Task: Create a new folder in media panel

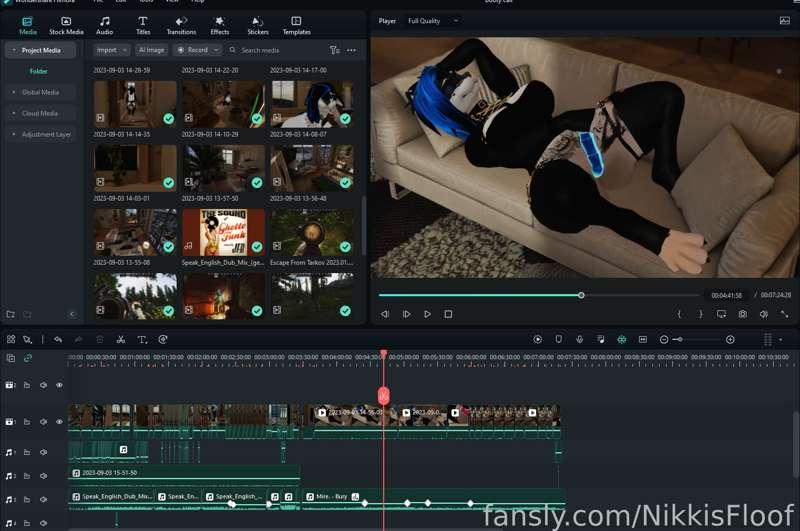Action: (10, 314)
